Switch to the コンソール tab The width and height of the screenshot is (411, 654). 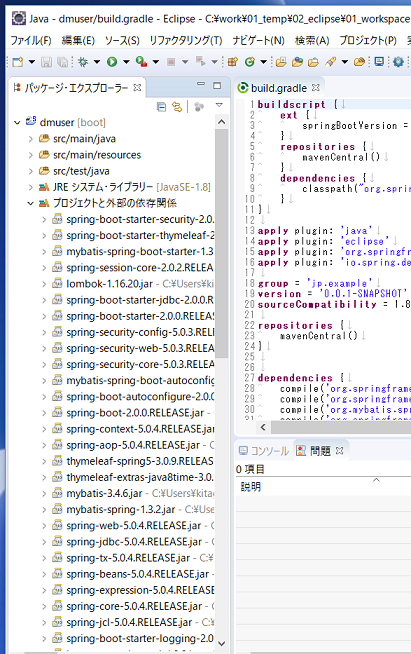tap(264, 451)
